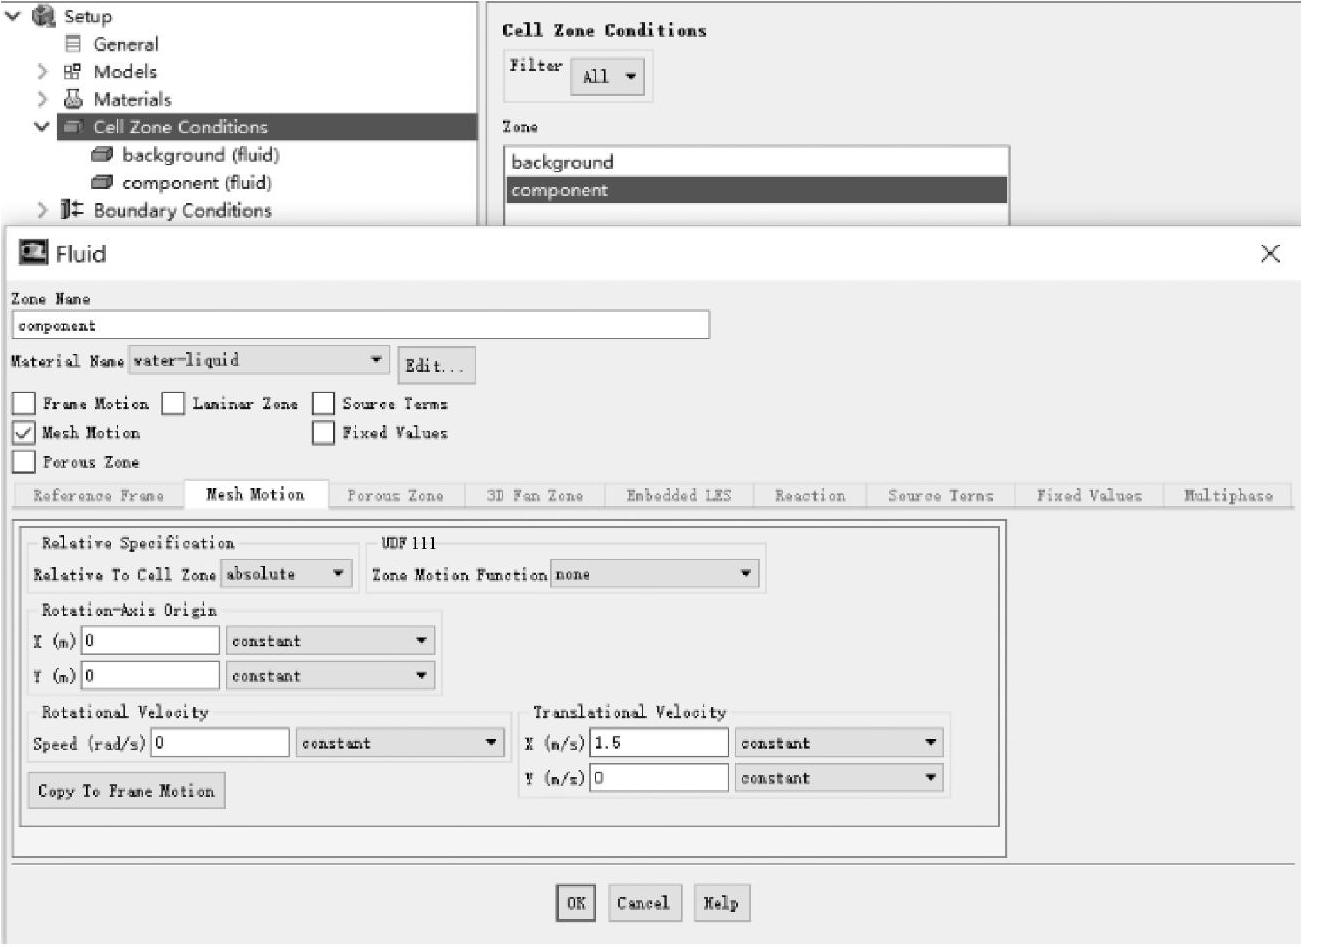This screenshot has height=947, width=1317.
Task: Select background (fluid) in the tree
Action: [x=200, y=155]
